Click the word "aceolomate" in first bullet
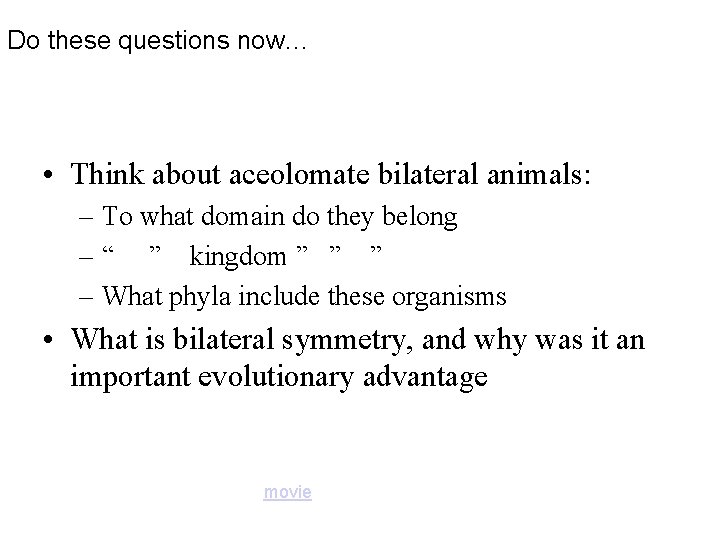720x540 pixels. [299, 174]
